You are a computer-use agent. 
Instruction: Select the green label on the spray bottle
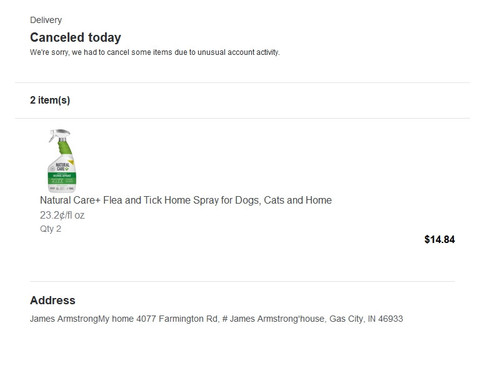[62, 178]
